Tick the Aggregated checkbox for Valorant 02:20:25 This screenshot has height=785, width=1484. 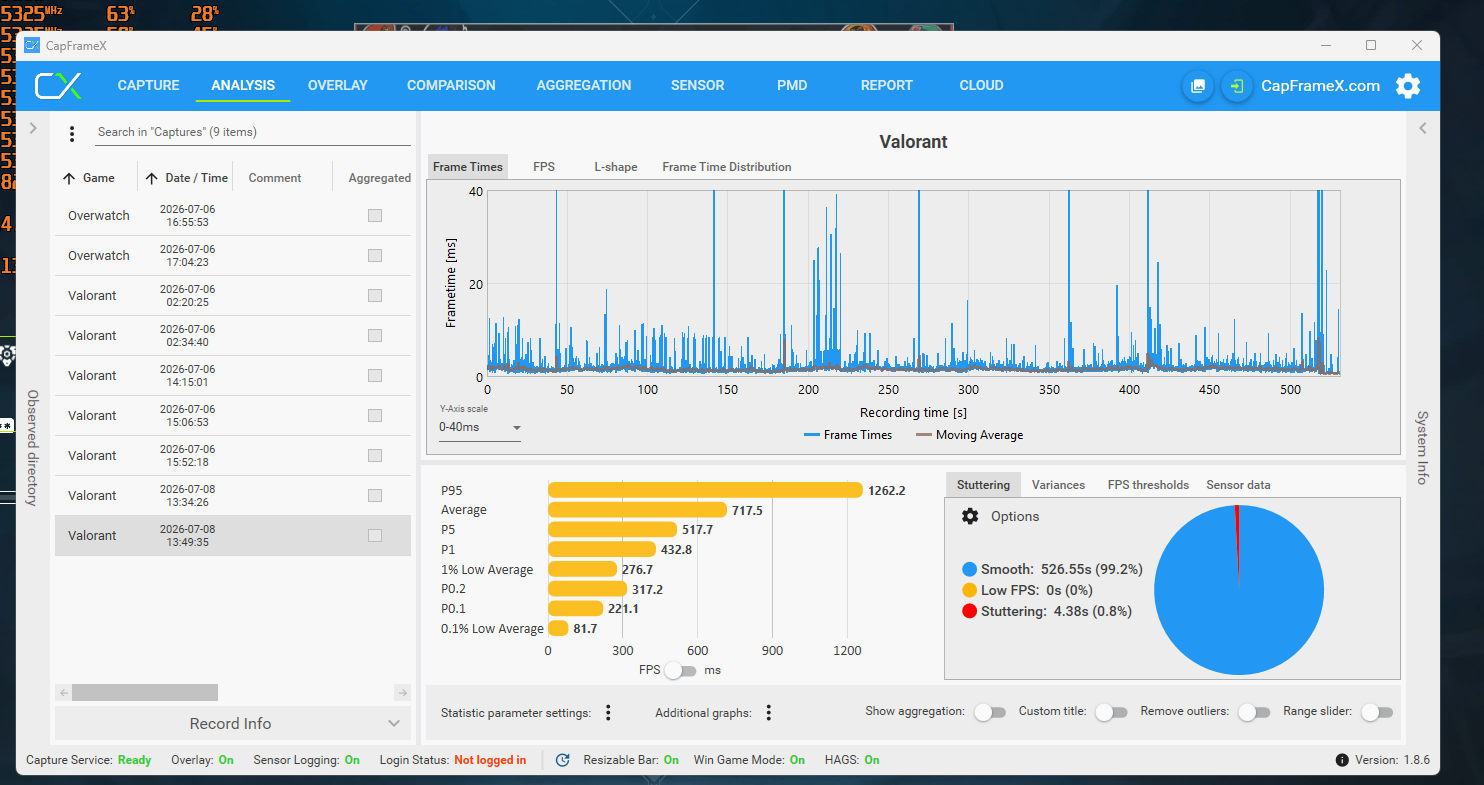coord(375,295)
